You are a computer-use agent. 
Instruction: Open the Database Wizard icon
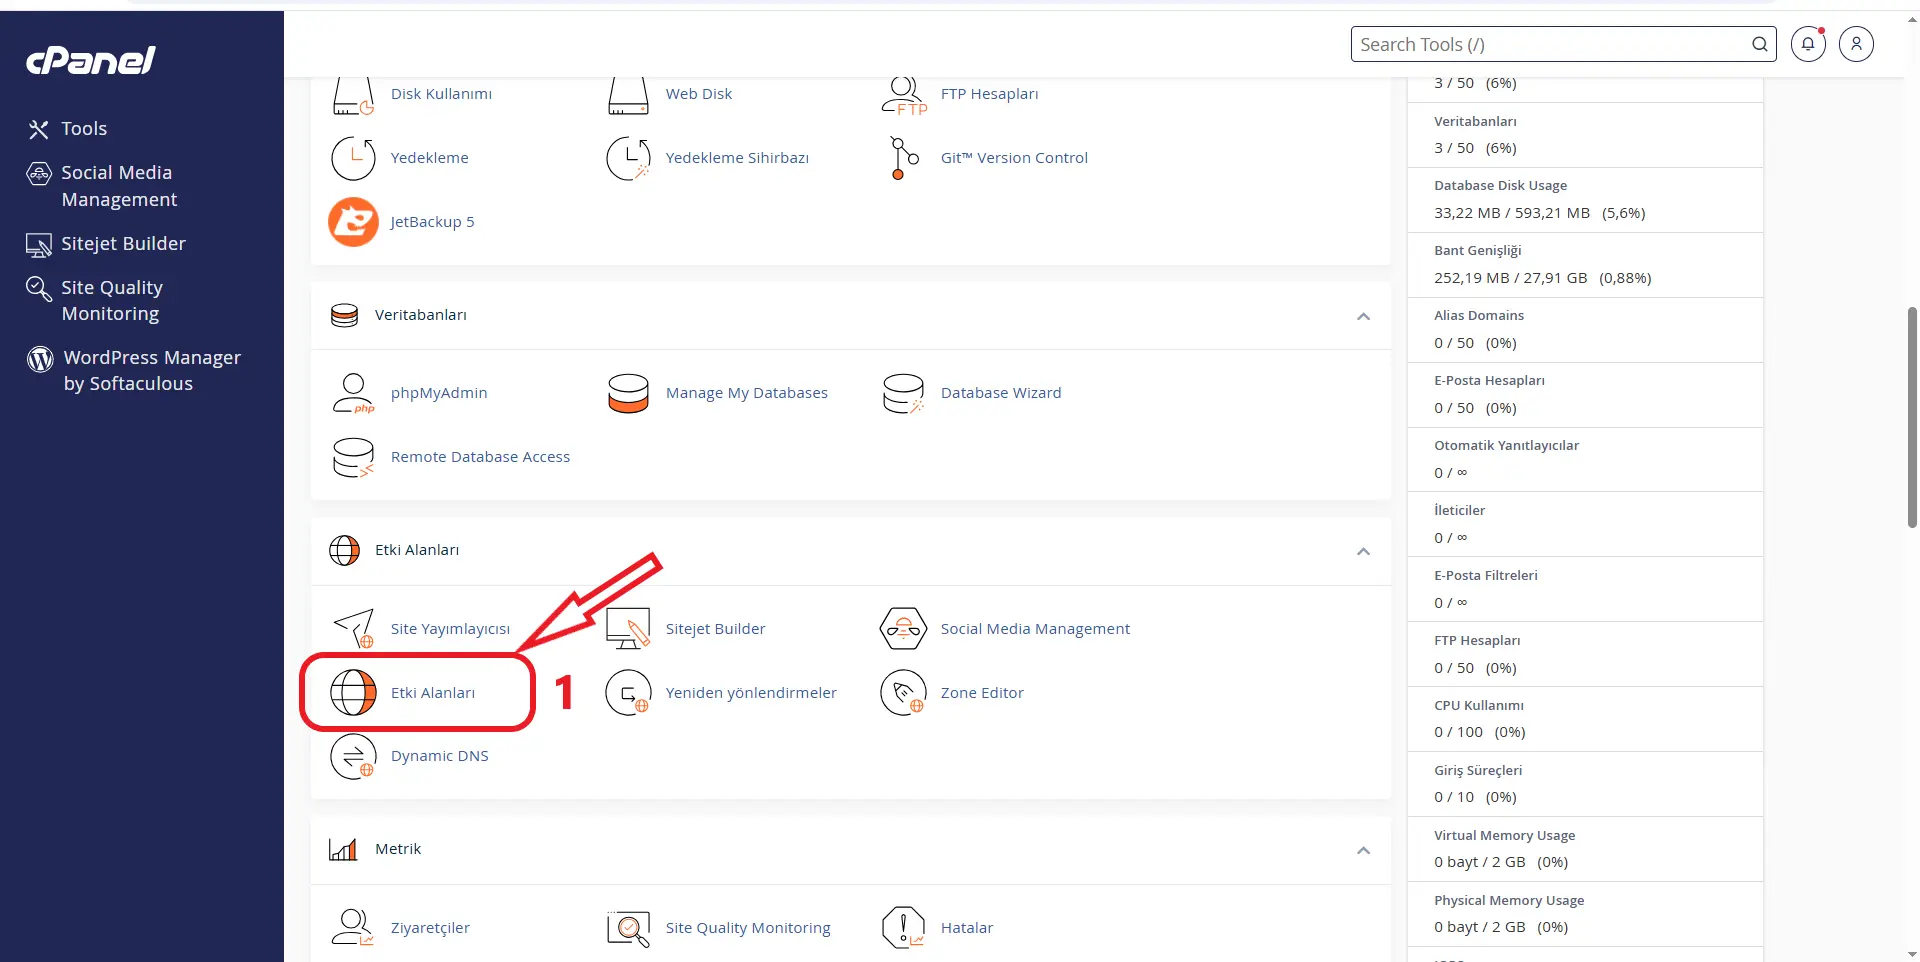point(903,393)
